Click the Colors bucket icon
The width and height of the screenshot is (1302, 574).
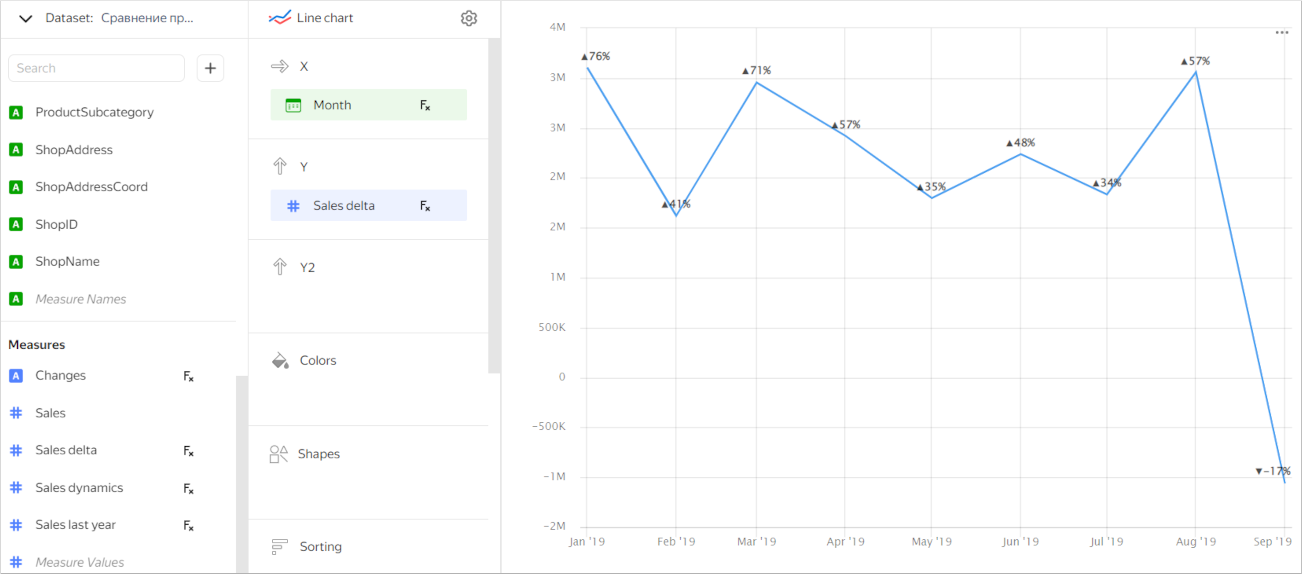[280, 360]
